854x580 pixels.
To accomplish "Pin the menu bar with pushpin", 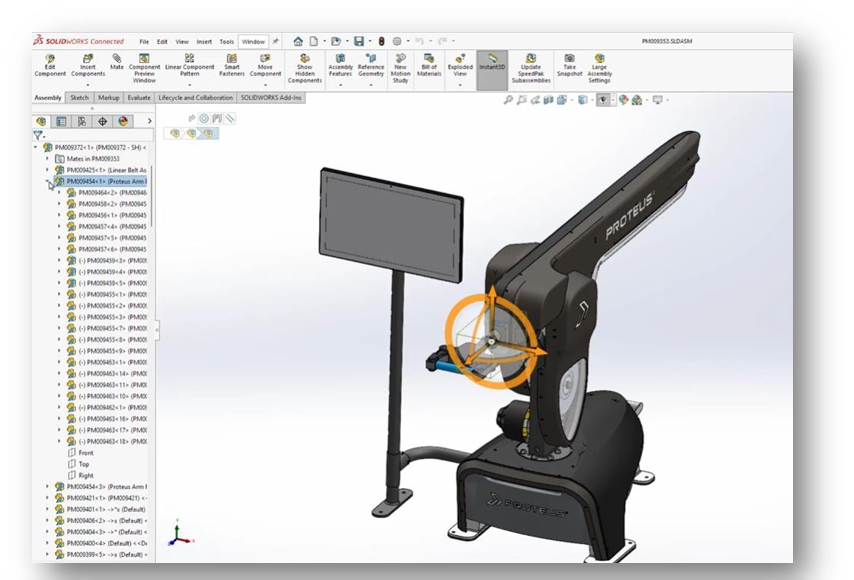I will pyautogui.click(x=276, y=41).
